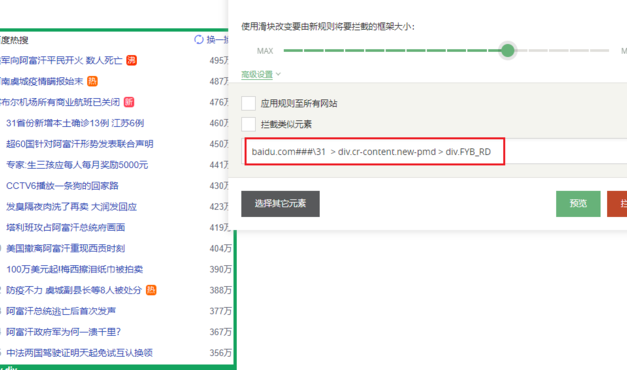The height and width of the screenshot is (370, 627).
Task: Open 塔利班攻占阿富汗总统府画面
Action: coord(66,228)
